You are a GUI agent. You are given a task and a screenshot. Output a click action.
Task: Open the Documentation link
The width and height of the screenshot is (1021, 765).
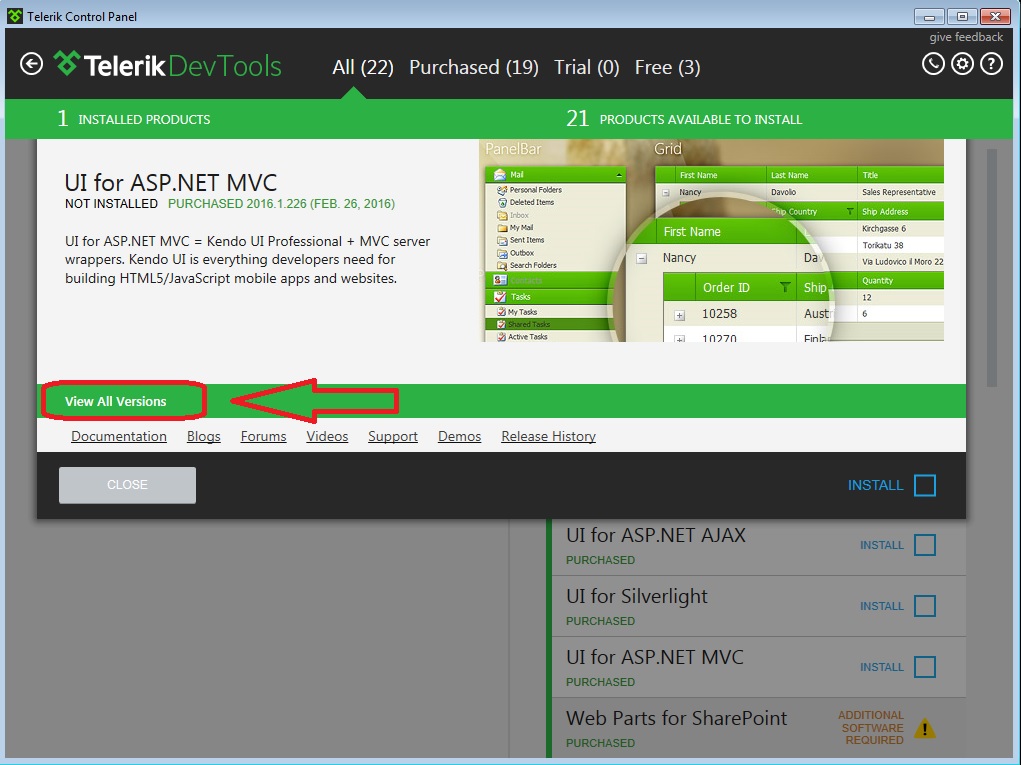tap(119, 436)
